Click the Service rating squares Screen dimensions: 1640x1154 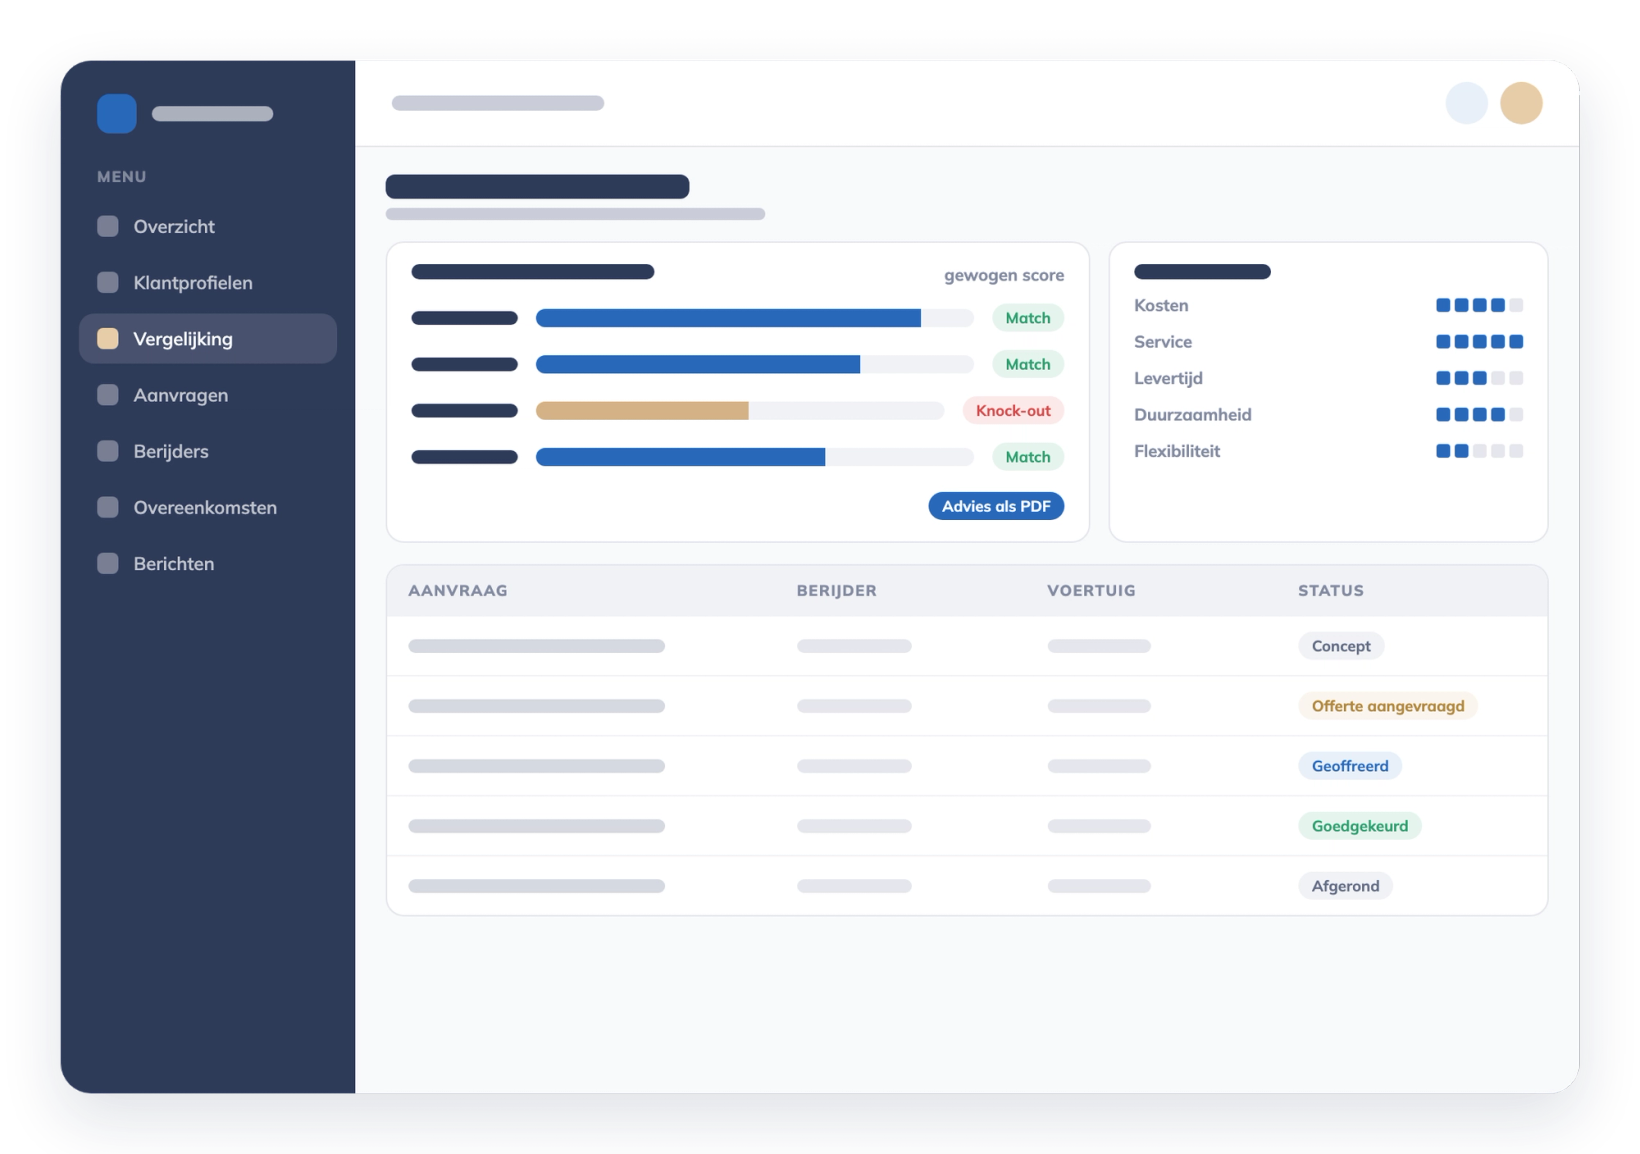(1479, 342)
